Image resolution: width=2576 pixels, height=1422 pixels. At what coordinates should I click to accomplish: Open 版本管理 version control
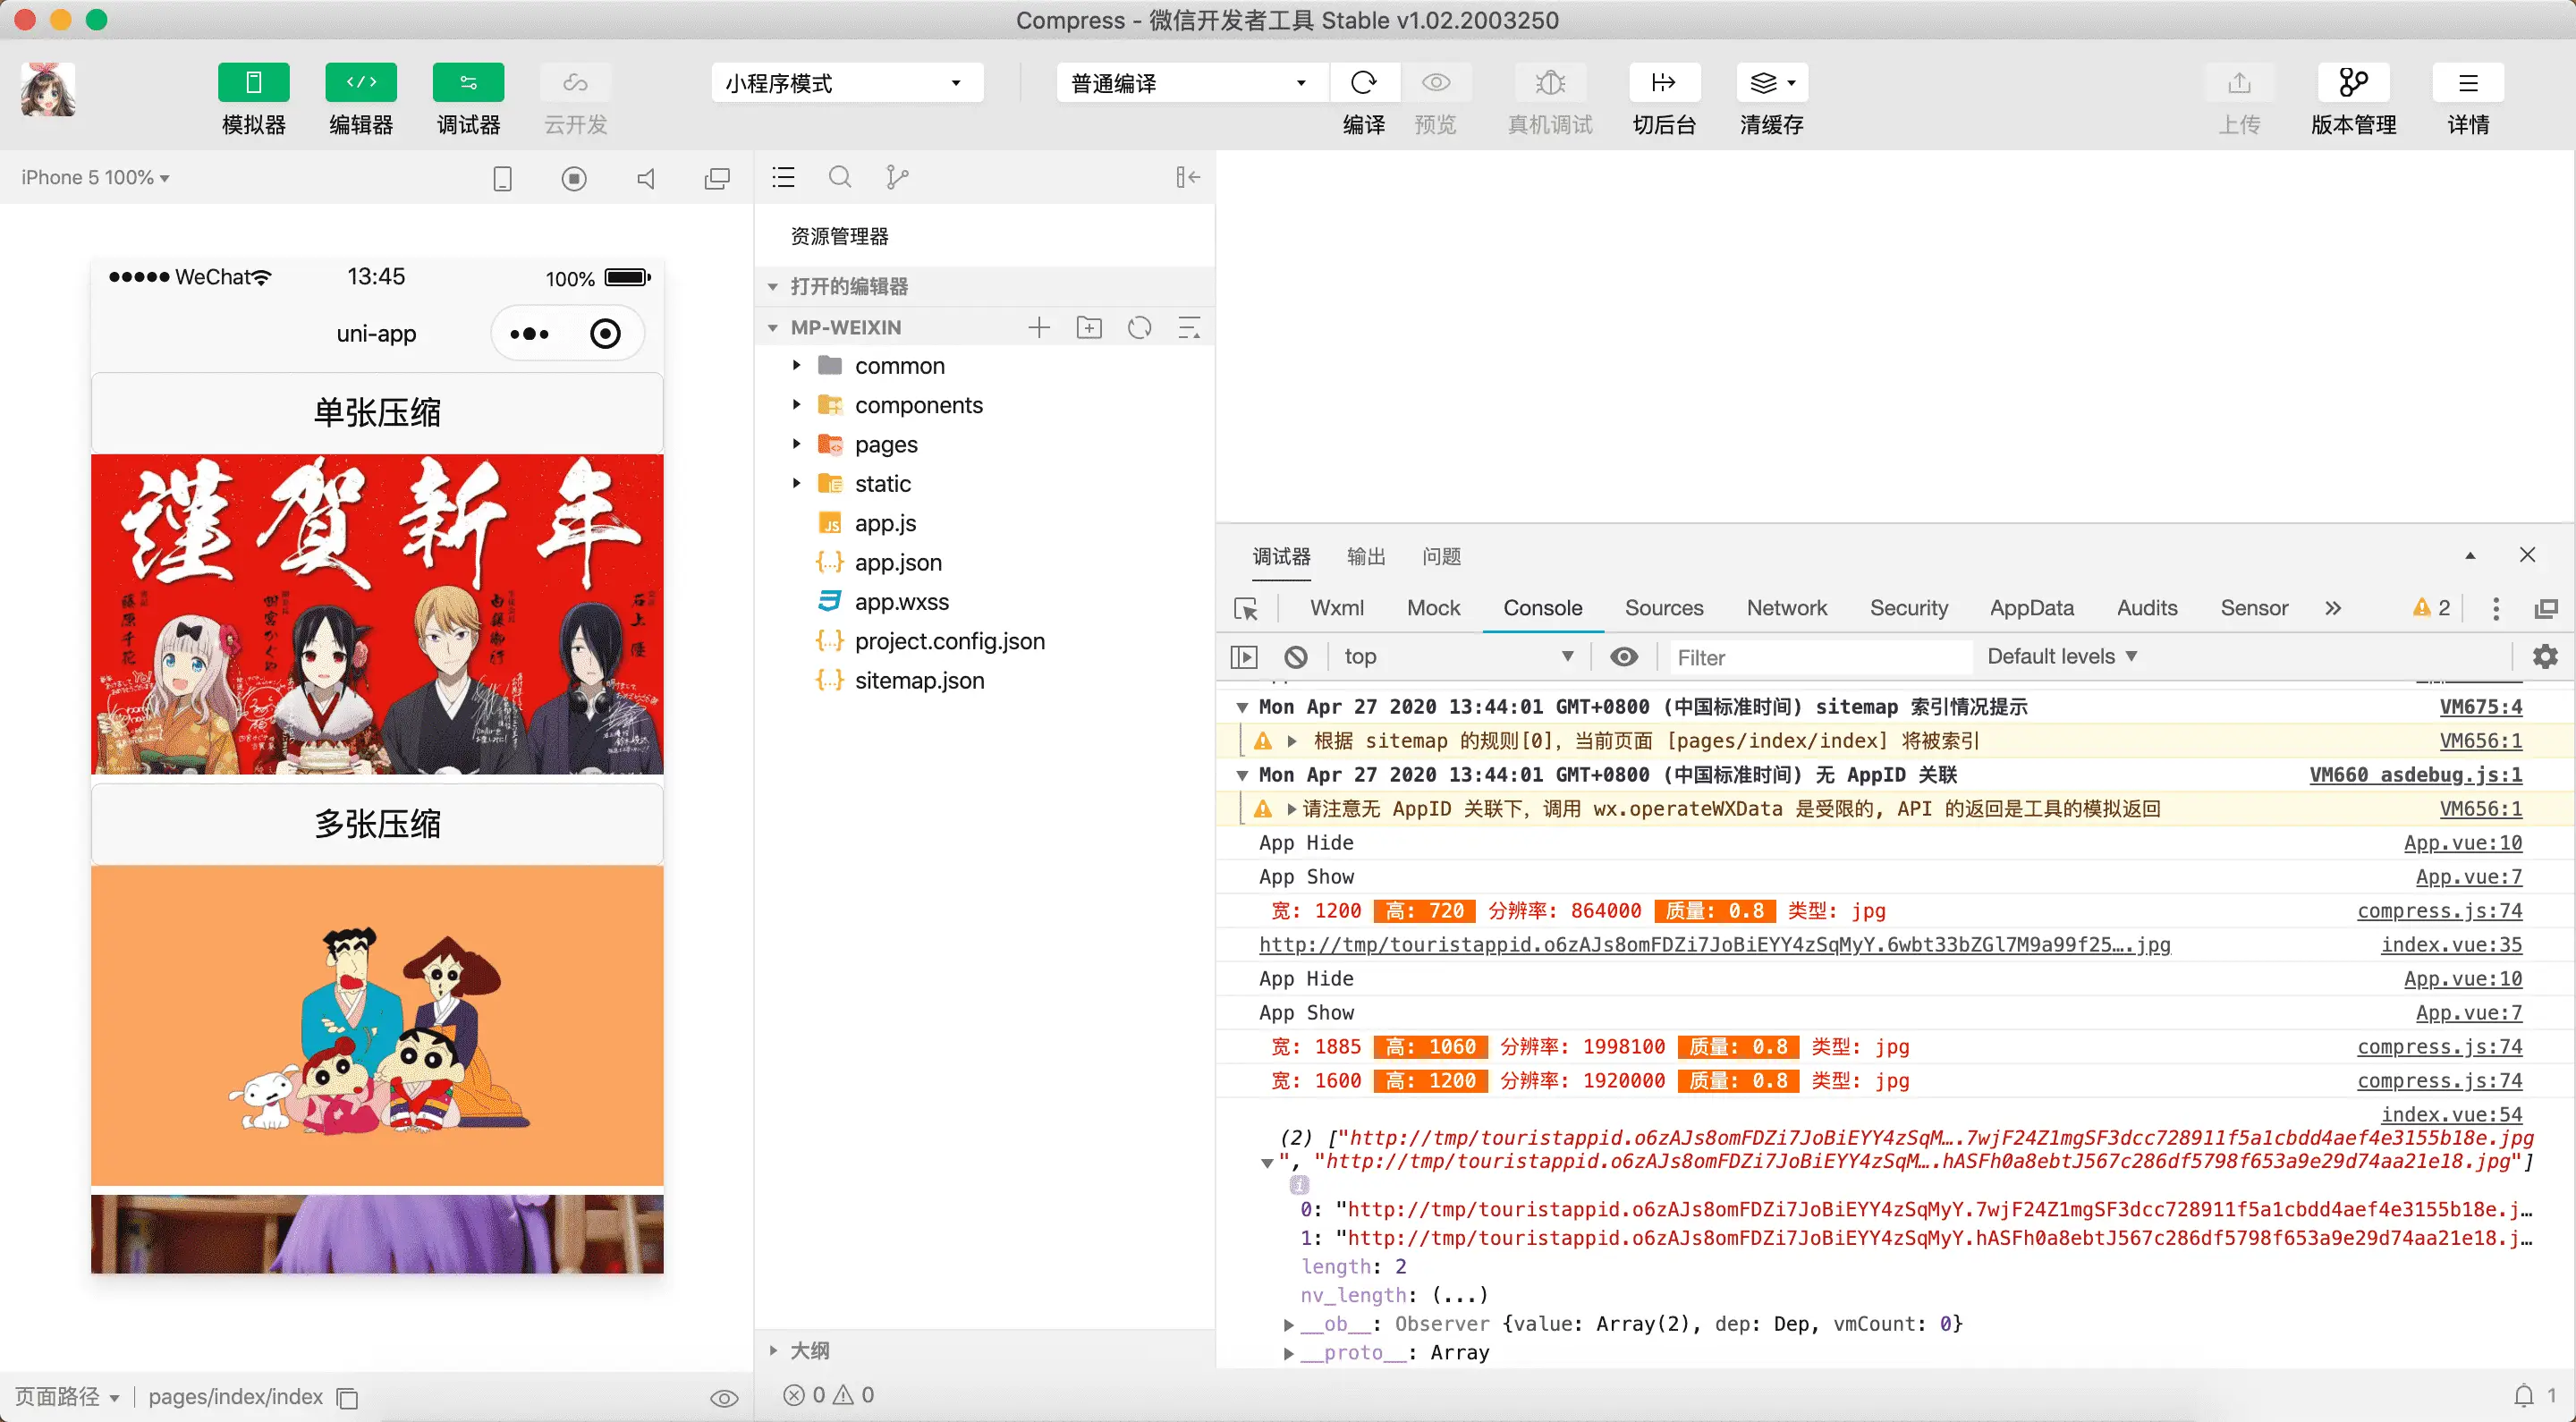click(2353, 82)
